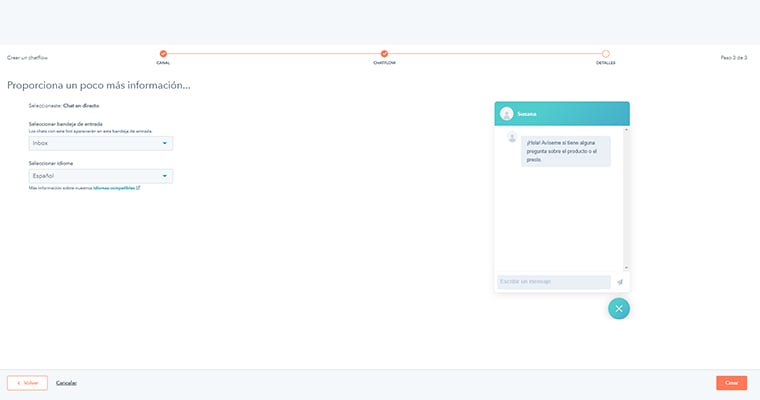
Task: Open the Inbox bandeja de entrada dropdown
Action: point(100,143)
